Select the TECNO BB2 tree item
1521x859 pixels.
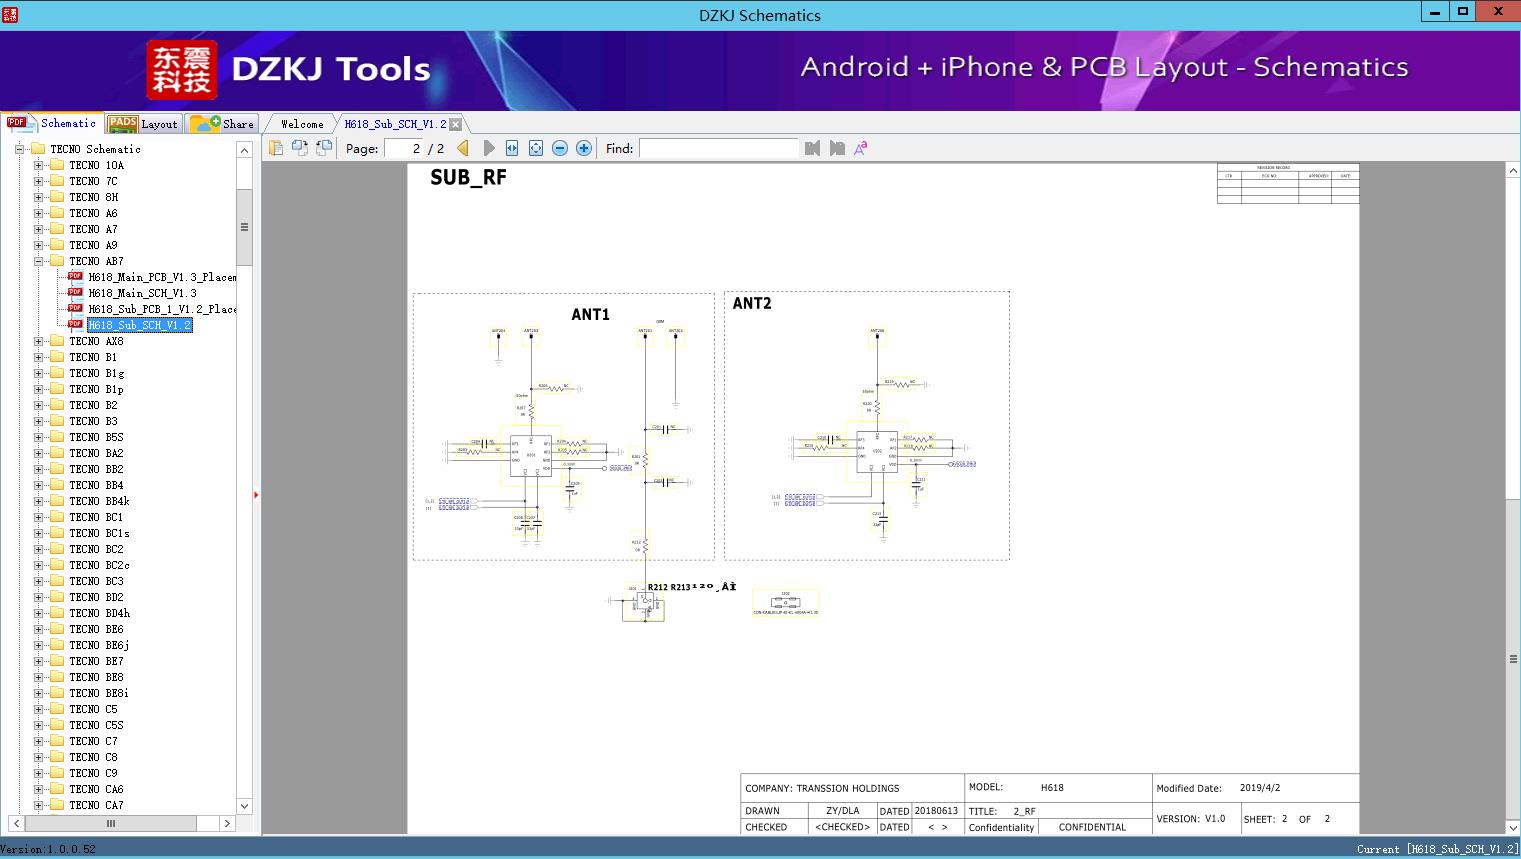[x=96, y=469]
